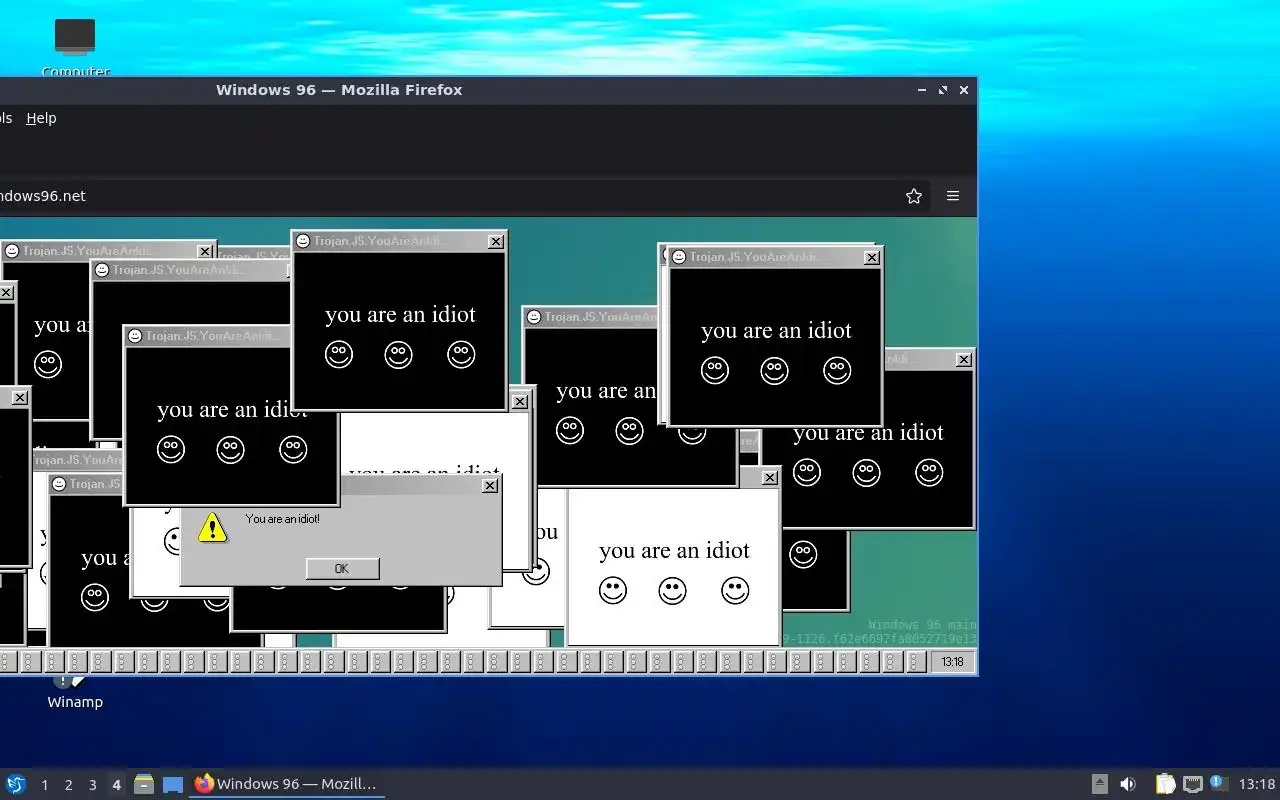
Task: Click the show desktop panel icon
Action: click(x=173, y=784)
